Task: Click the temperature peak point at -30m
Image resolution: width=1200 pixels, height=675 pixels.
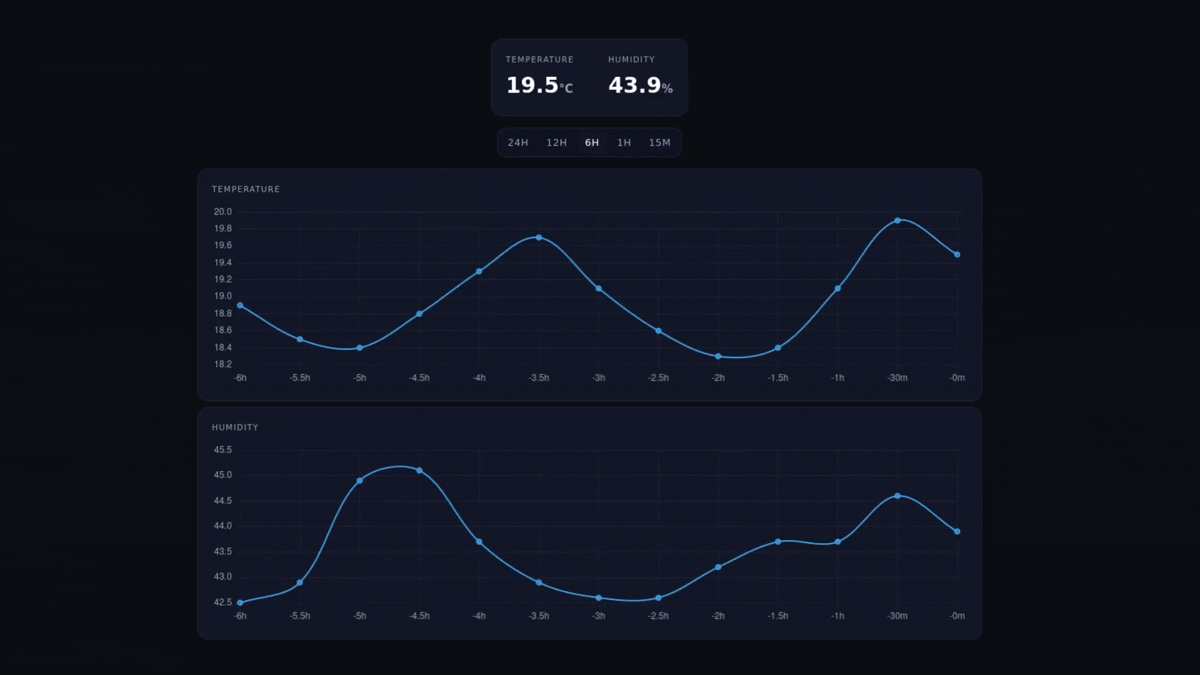Action: [898, 219]
